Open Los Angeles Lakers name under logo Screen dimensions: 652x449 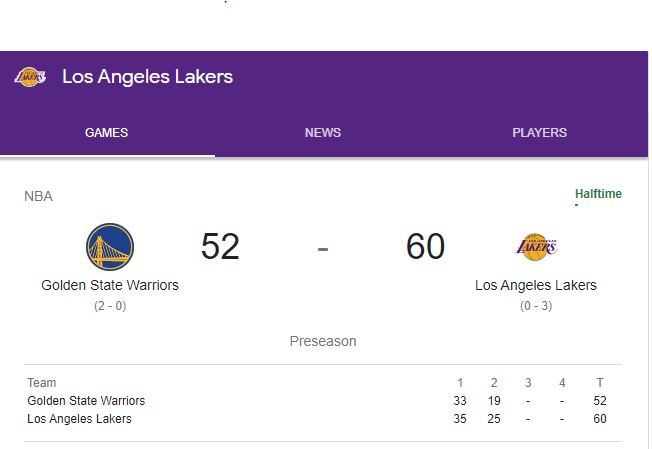pos(536,286)
